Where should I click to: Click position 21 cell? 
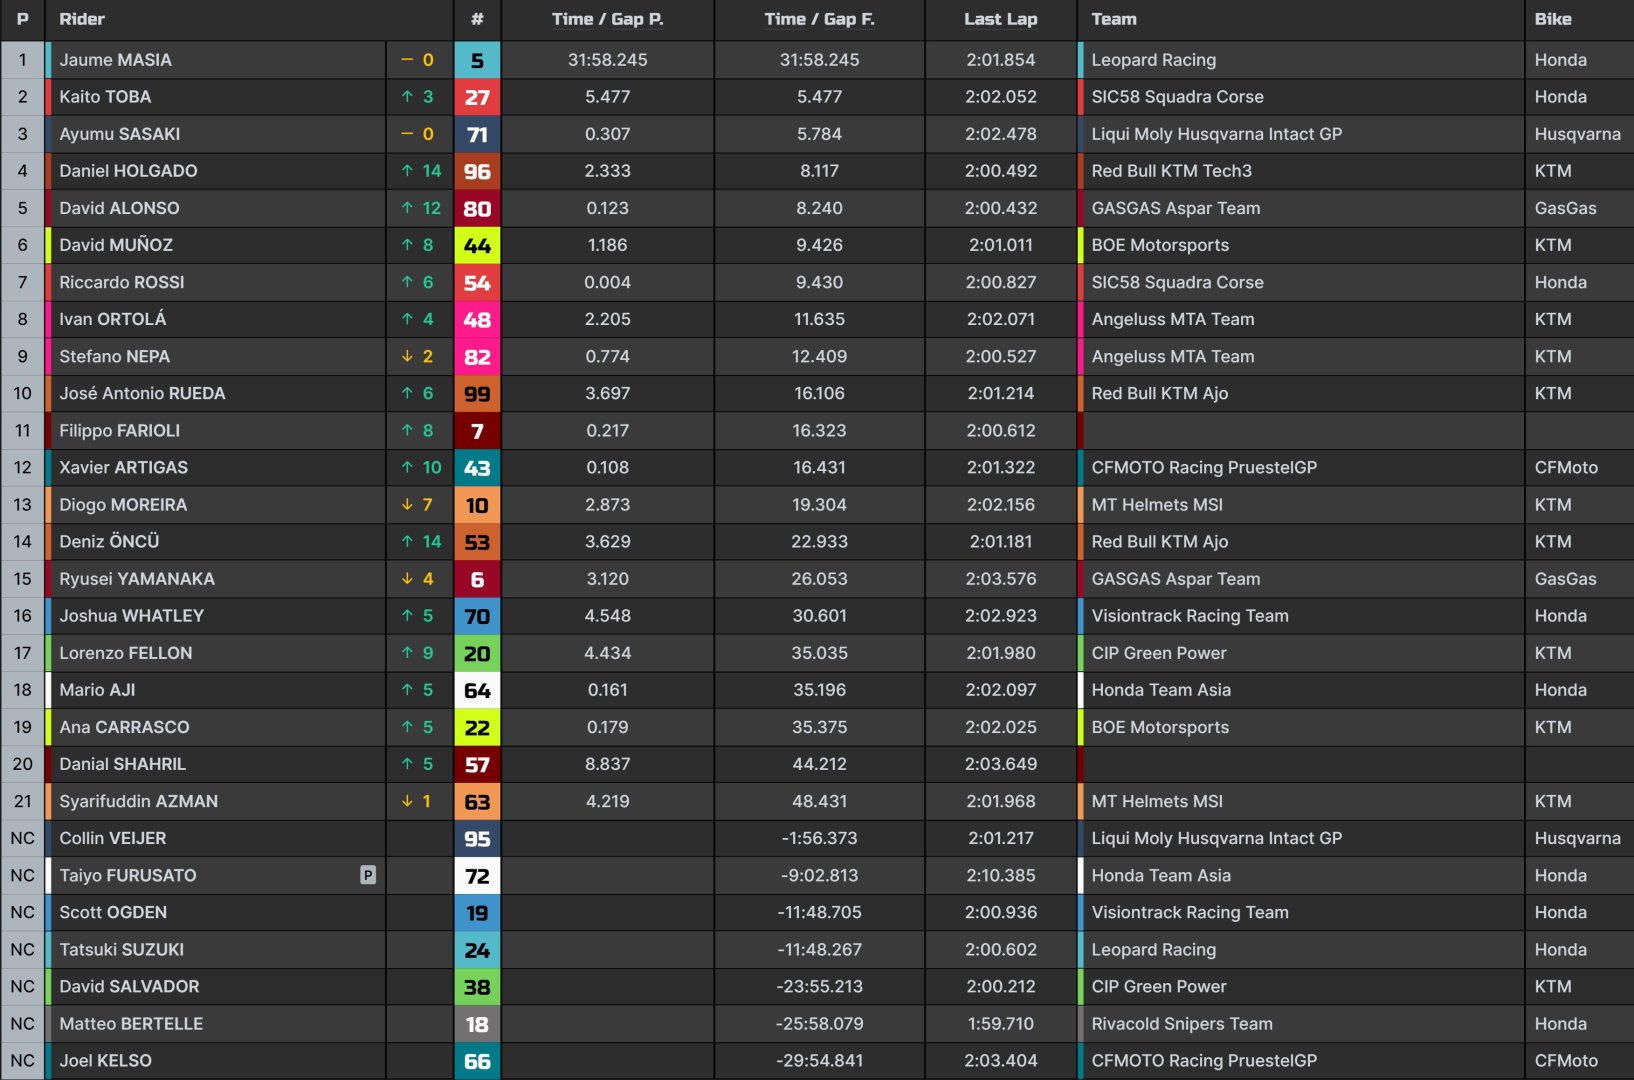(x=23, y=801)
